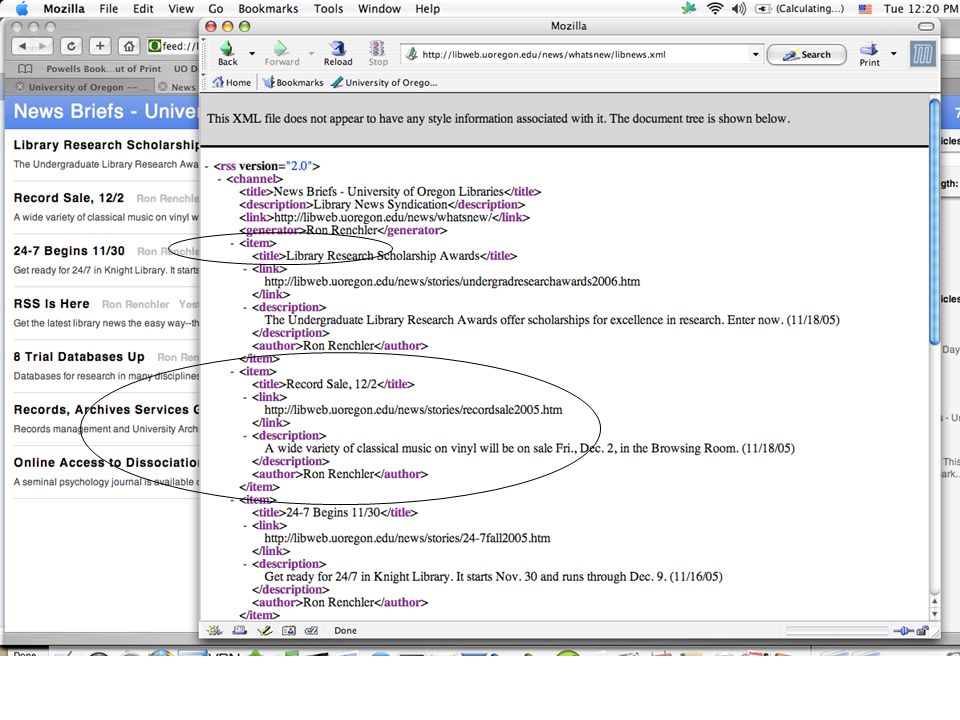960x720 pixels.
Task: Click the security lock icon in Mozilla status bar
Action: pyautogui.click(x=922, y=631)
